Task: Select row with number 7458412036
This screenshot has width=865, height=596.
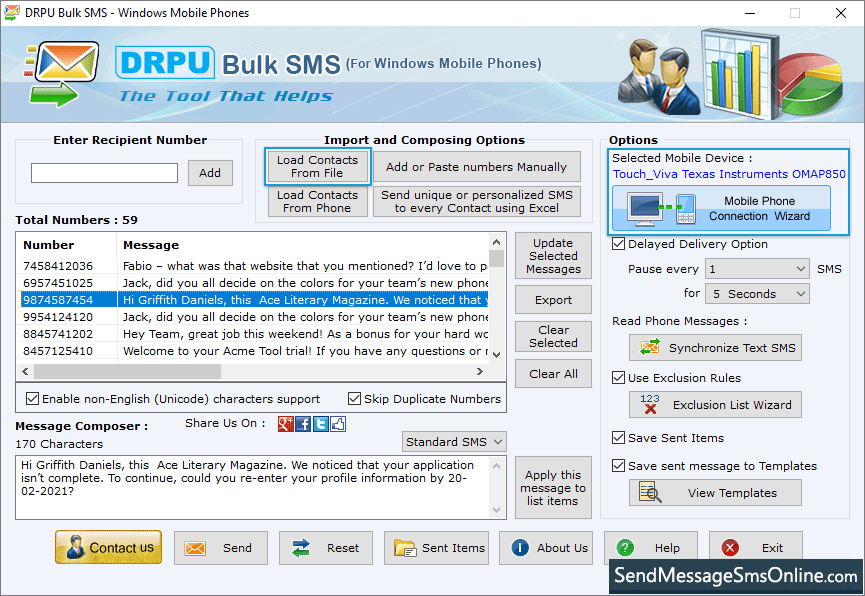Action: [254, 266]
